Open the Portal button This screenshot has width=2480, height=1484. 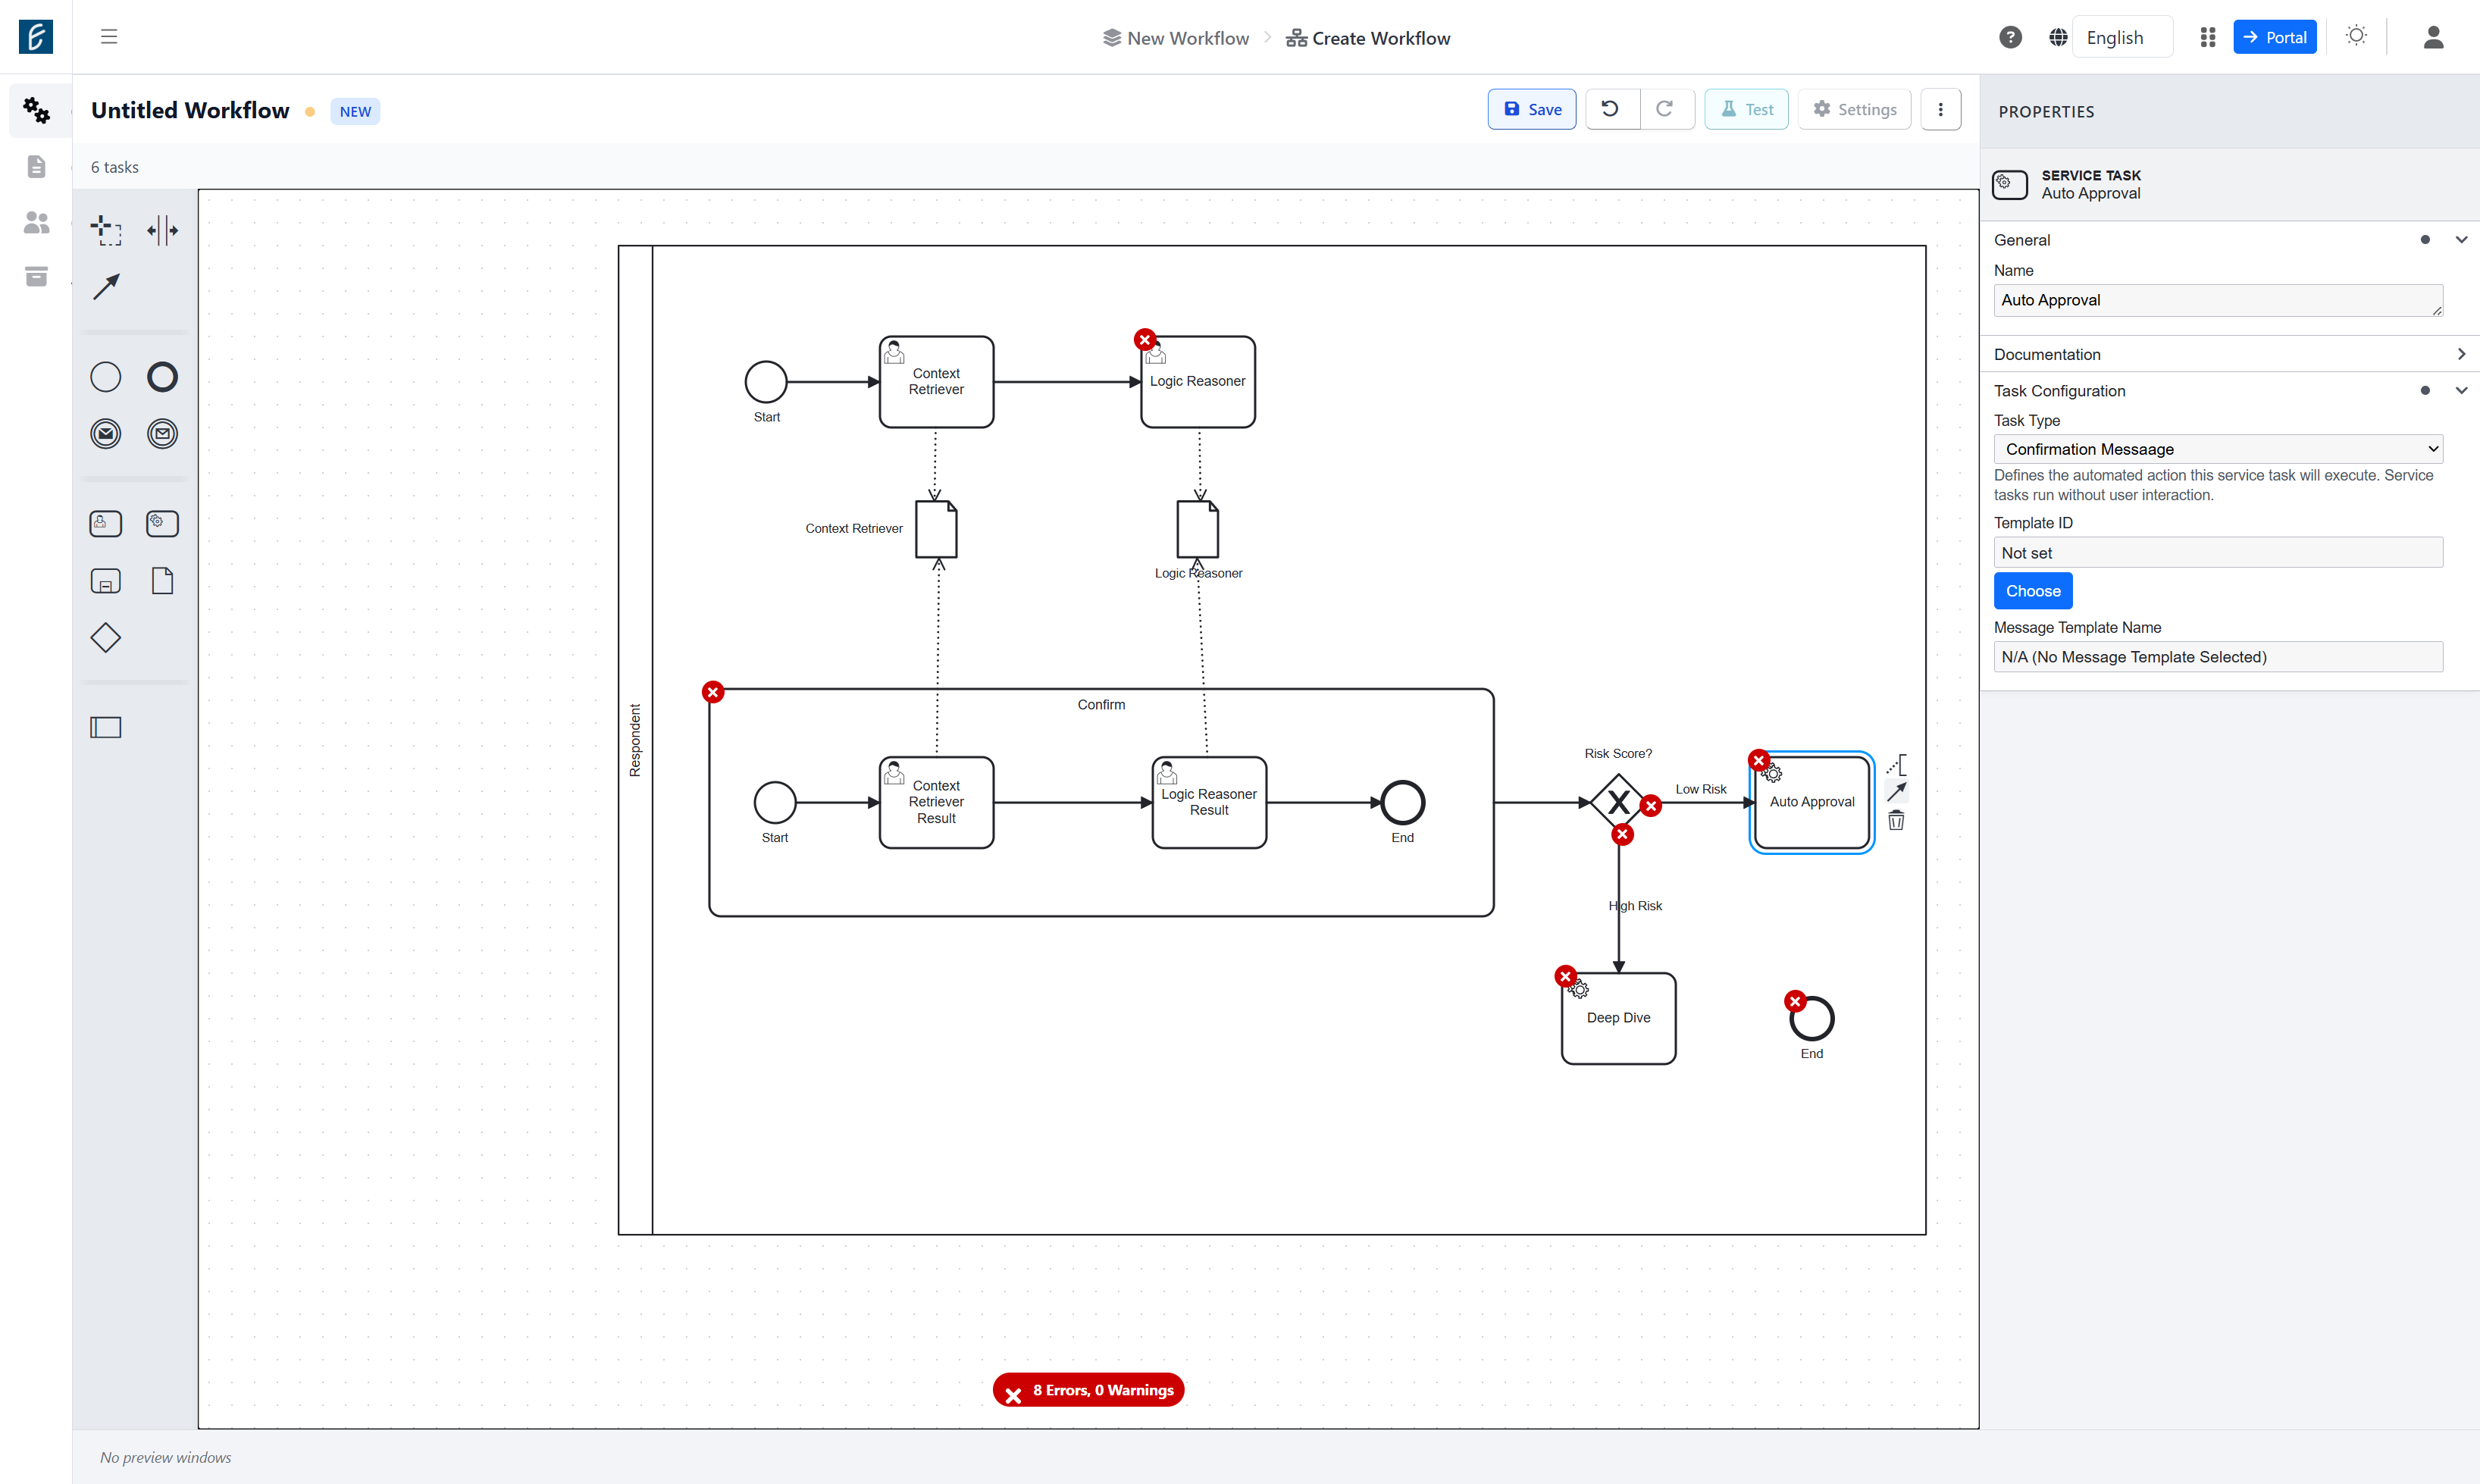click(2275, 38)
